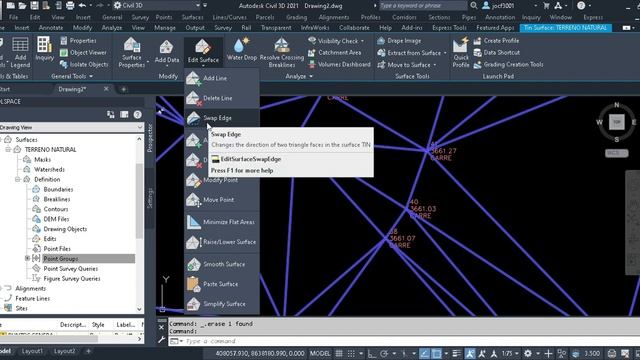Switch to the Prospector side tab
This screenshot has height=360, width=640.
coord(150,138)
